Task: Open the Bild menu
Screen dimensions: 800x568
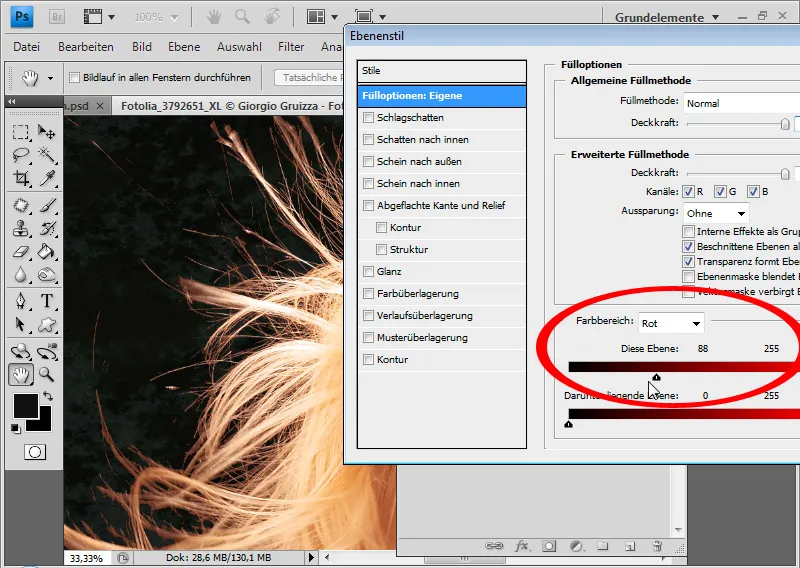Action: click(x=141, y=47)
